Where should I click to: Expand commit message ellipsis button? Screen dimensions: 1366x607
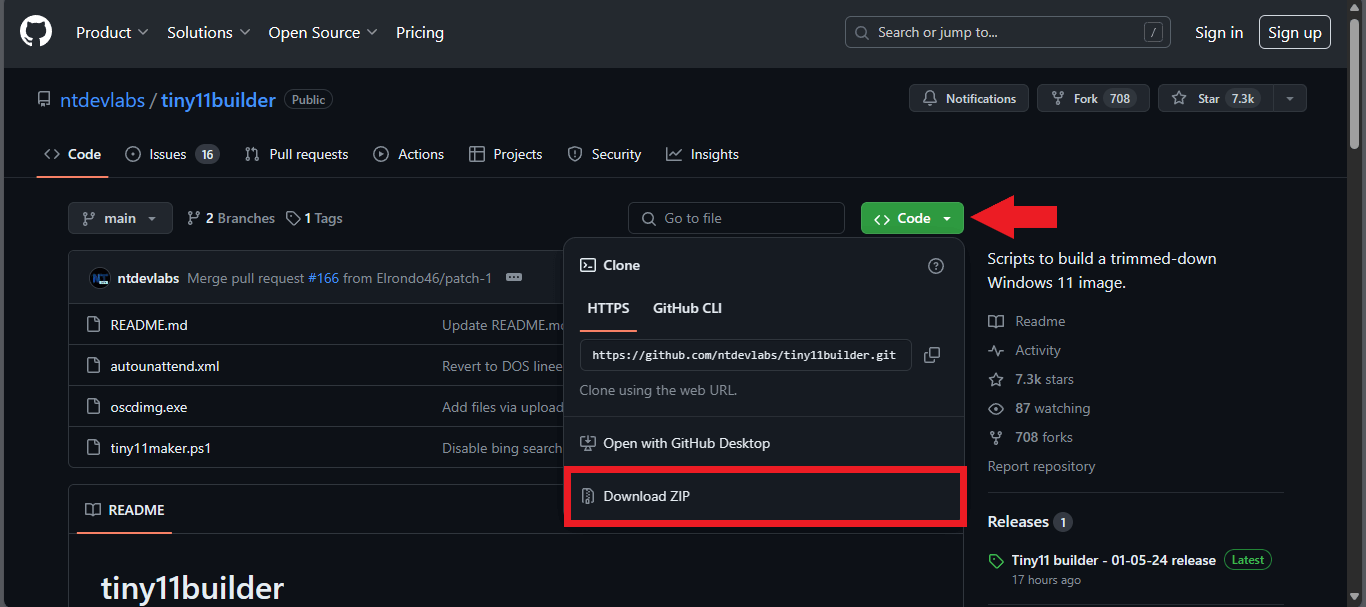click(x=514, y=277)
